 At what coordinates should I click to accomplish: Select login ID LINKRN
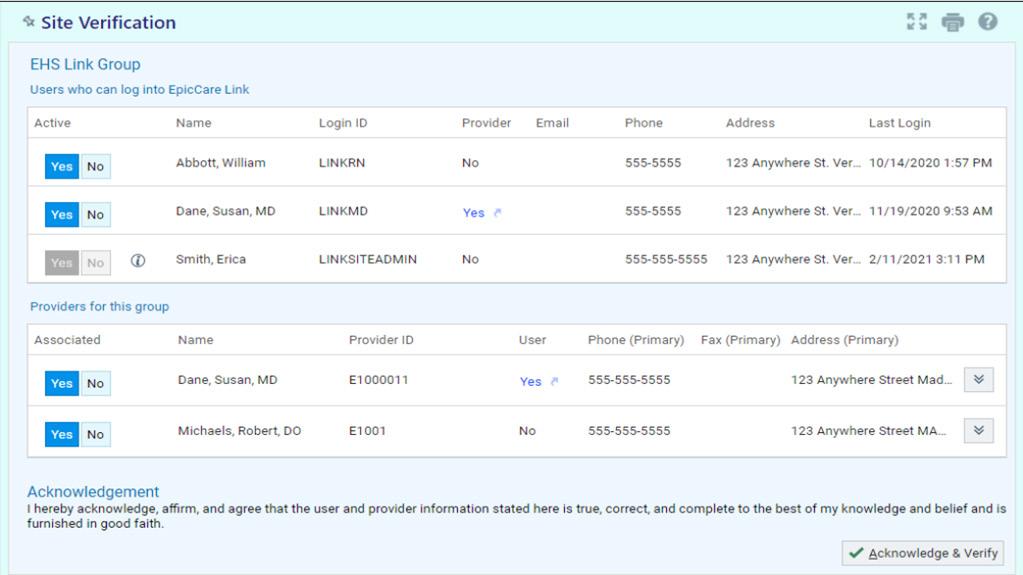coord(342,163)
